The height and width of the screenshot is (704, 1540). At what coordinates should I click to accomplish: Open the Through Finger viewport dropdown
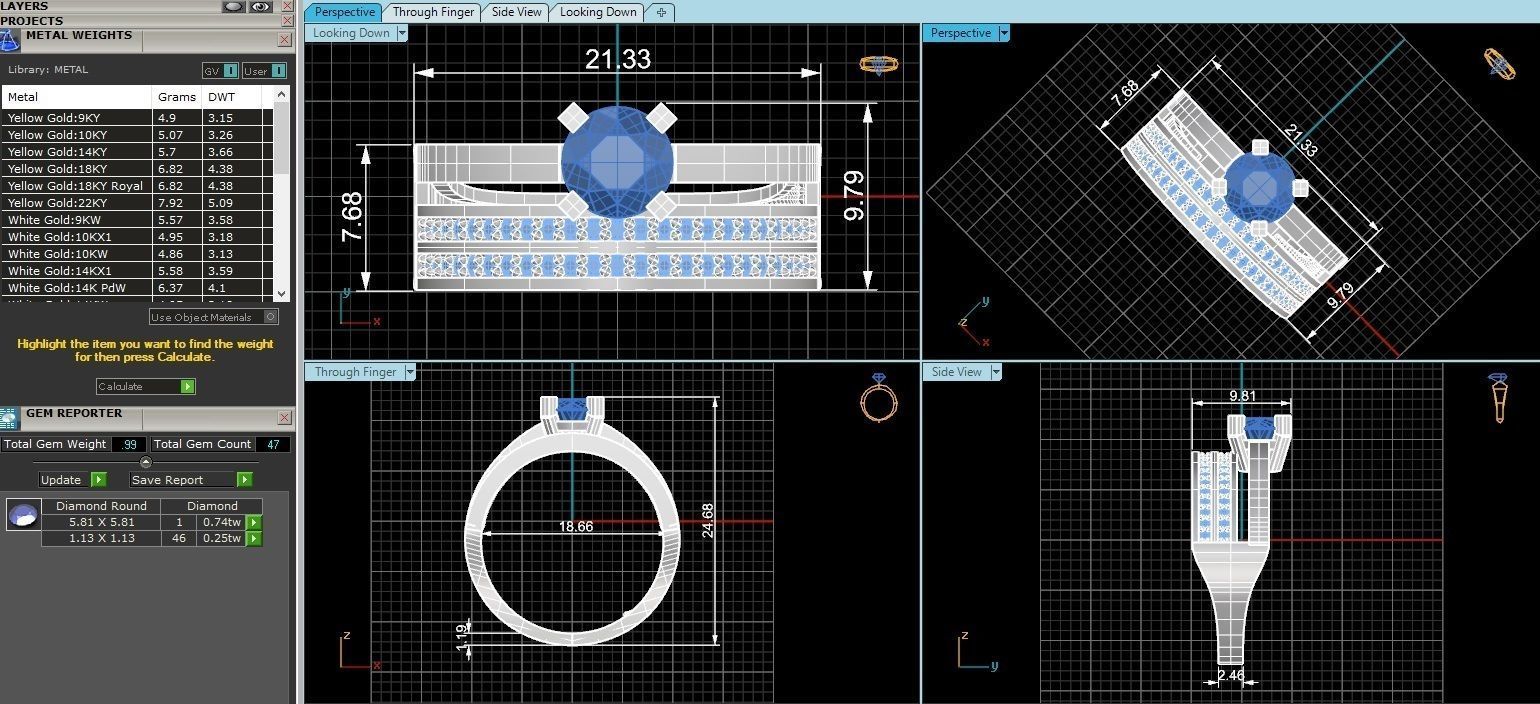pos(410,372)
